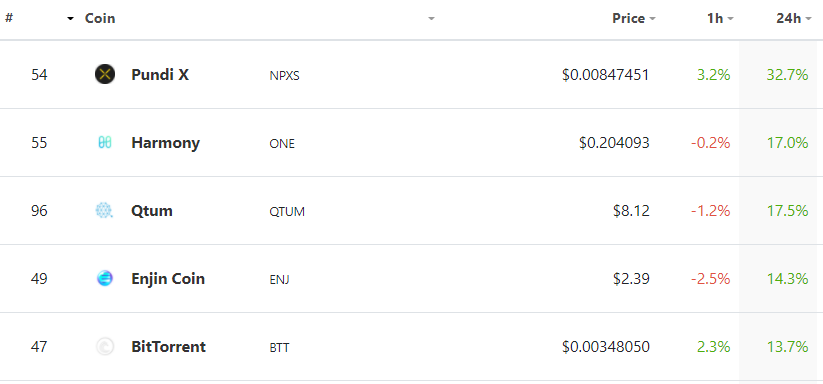Select Pundi X price $0.00847451
823x384 pixels.
coord(606,75)
